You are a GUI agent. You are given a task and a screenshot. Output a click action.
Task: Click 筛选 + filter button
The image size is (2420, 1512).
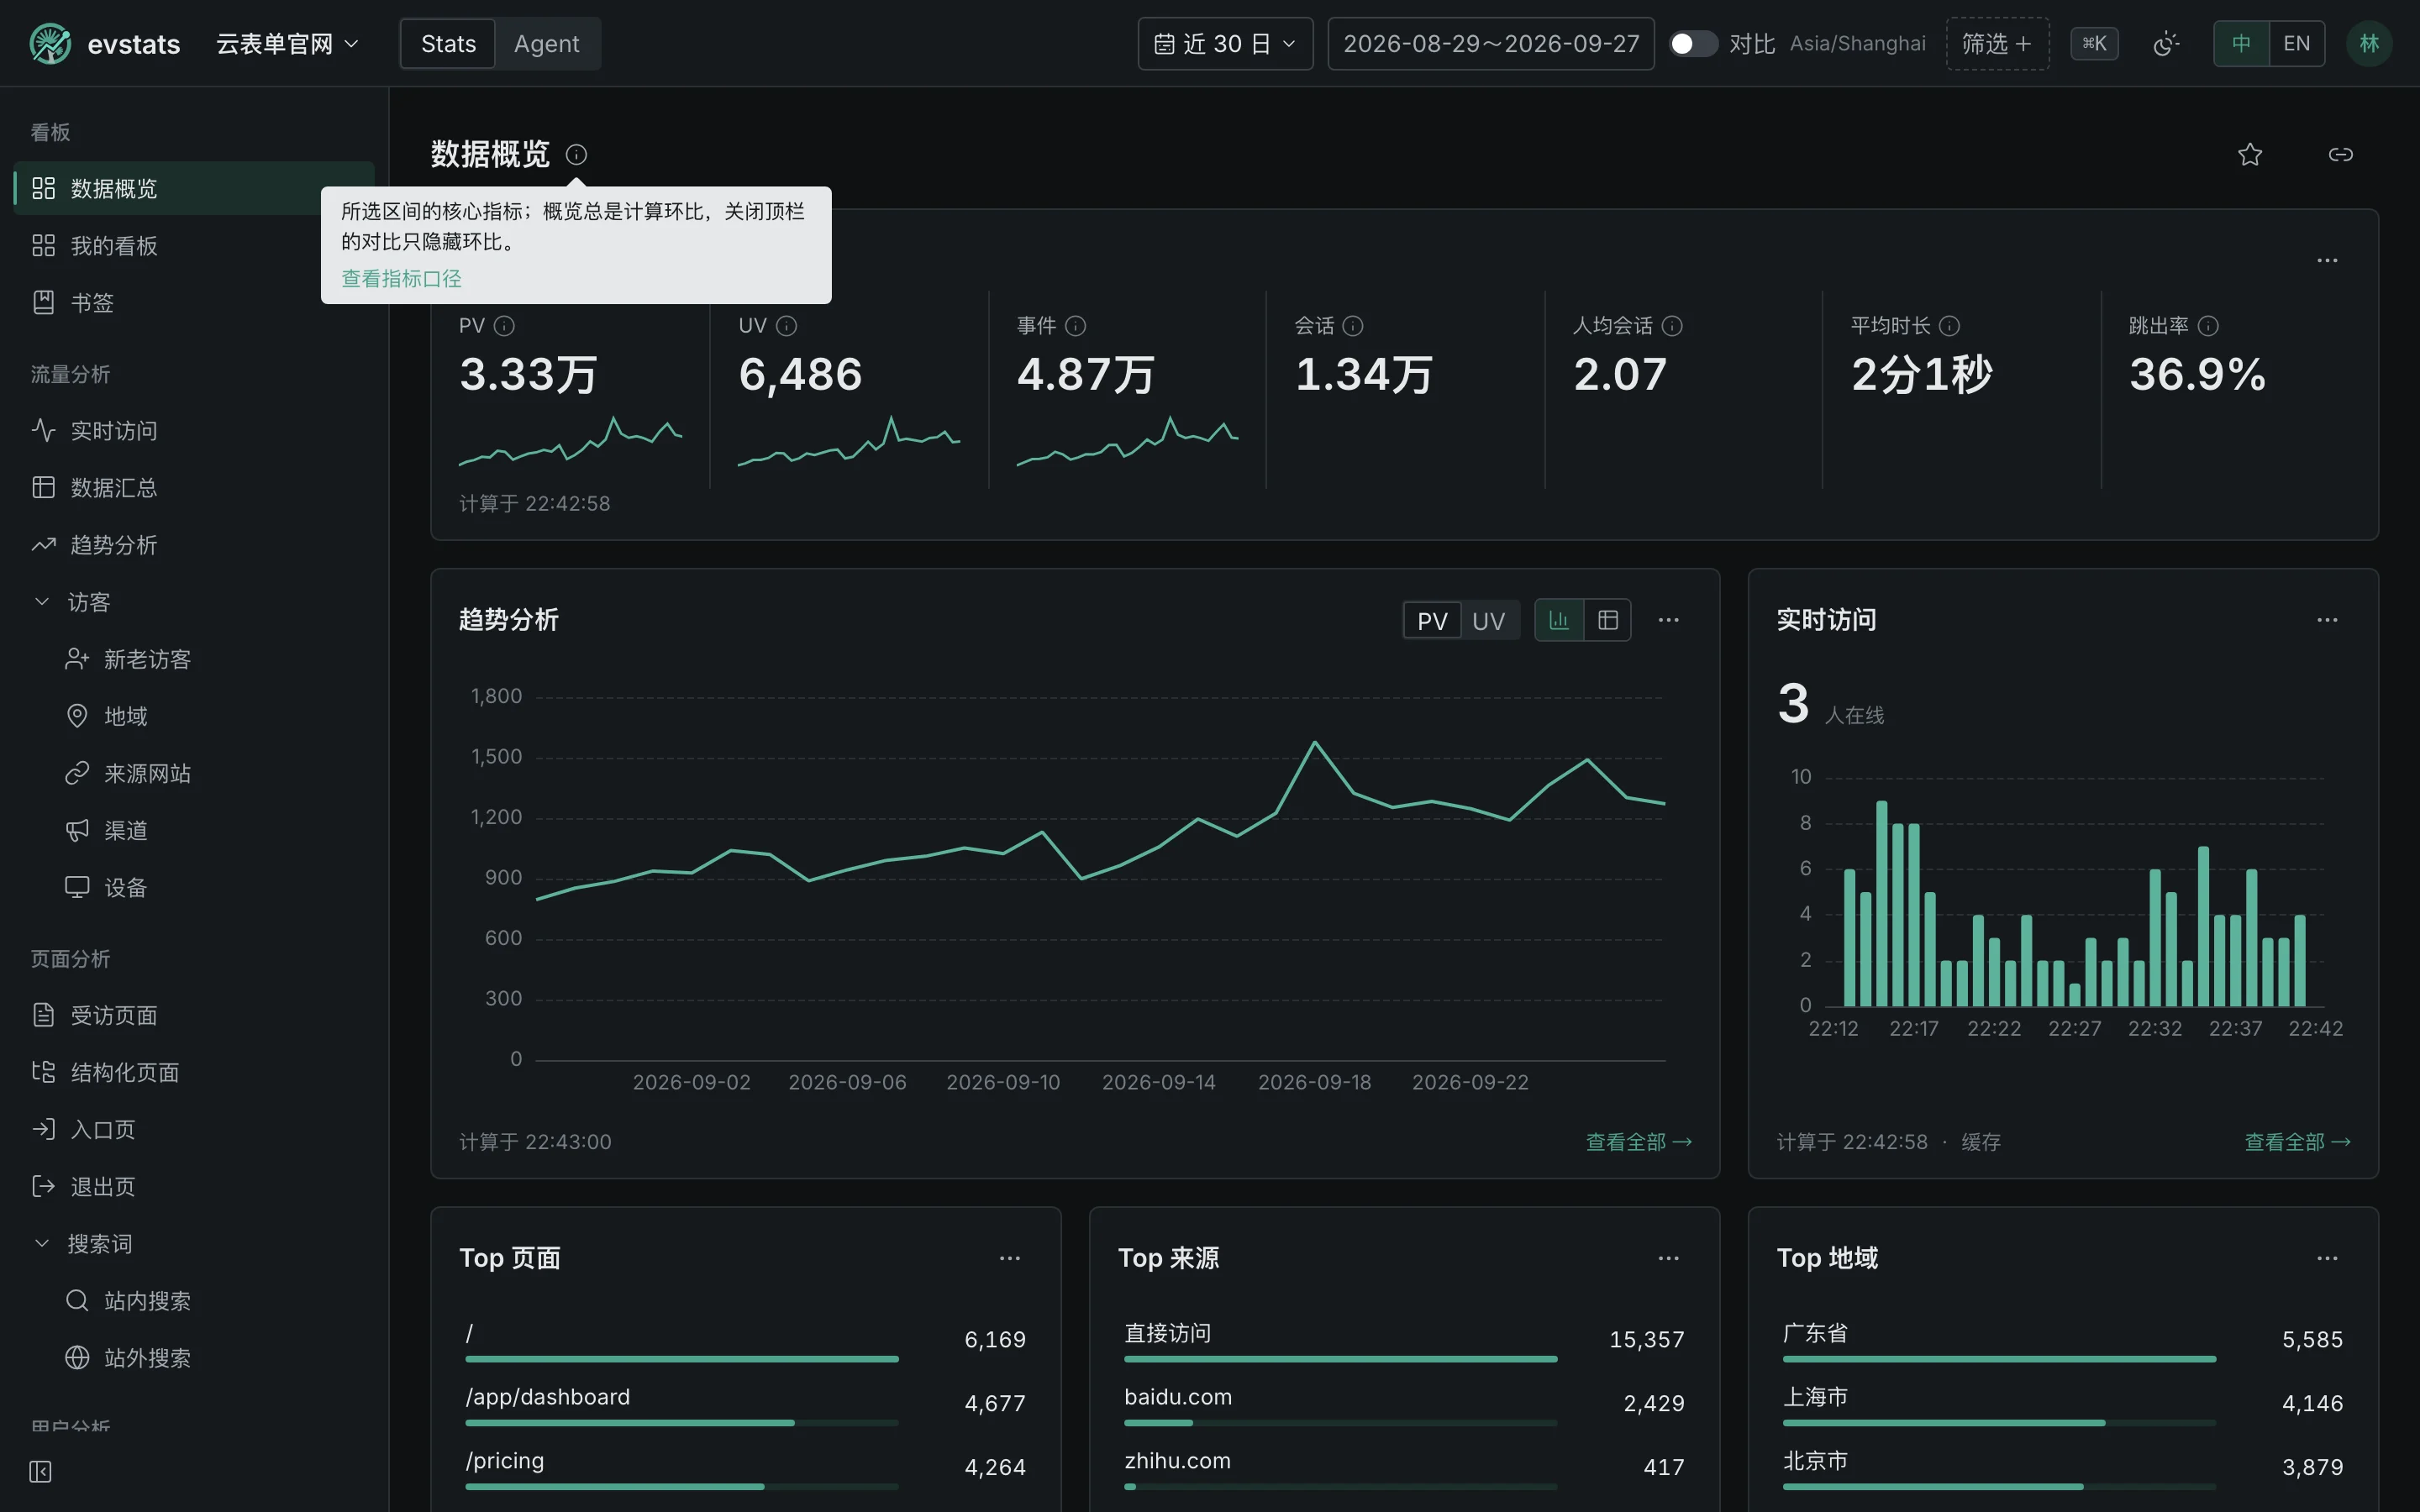[x=1997, y=44]
